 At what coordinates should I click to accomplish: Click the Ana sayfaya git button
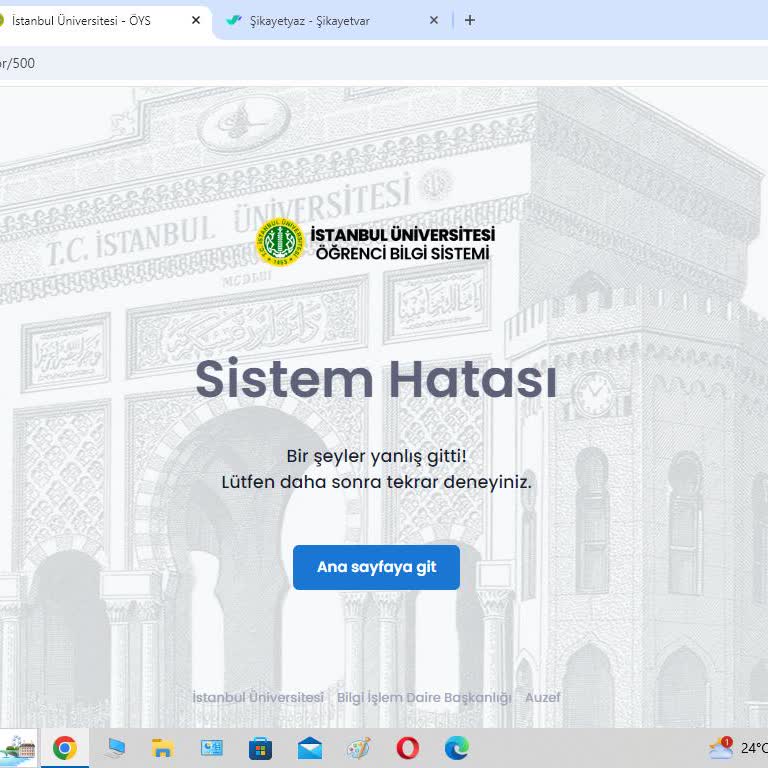pos(376,567)
